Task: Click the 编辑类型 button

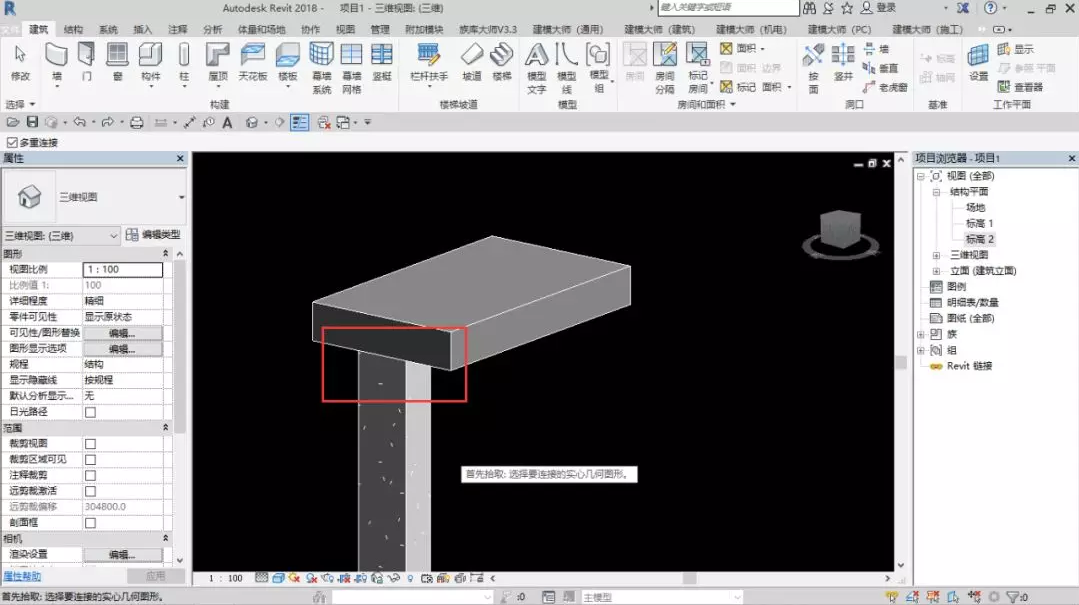Action: coord(153,235)
